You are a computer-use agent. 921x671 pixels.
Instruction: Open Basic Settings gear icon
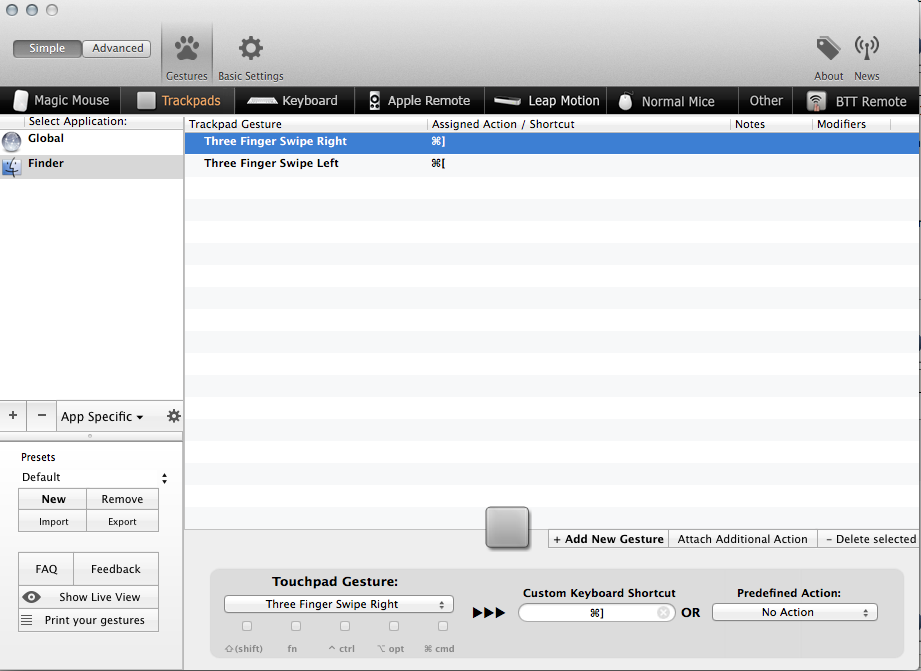pyautogui.click(x=251, y=48)
